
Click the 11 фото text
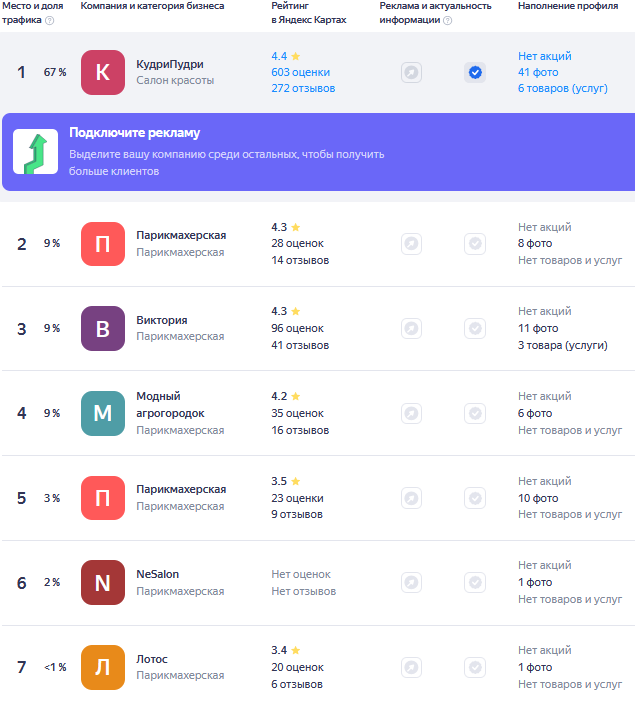click(x=538, y=329)
